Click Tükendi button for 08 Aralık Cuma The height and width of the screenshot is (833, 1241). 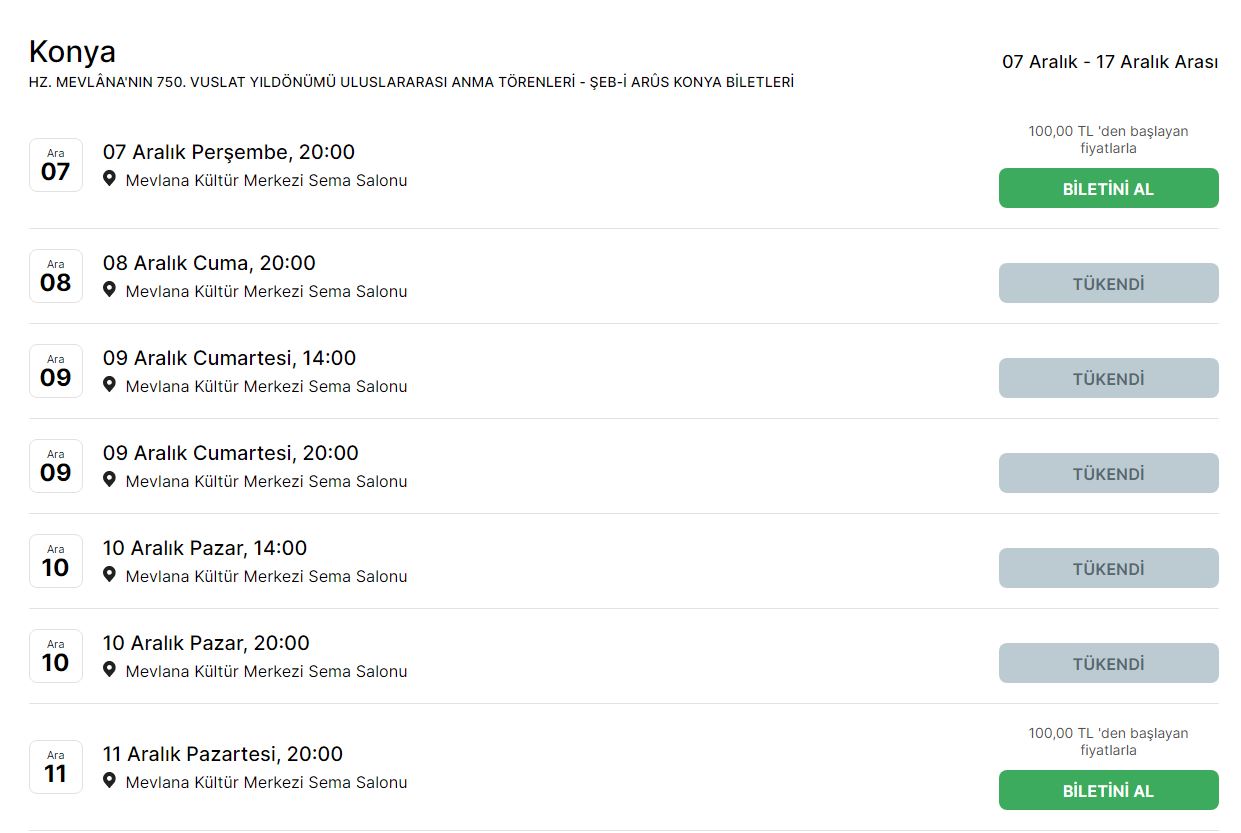1108,283
